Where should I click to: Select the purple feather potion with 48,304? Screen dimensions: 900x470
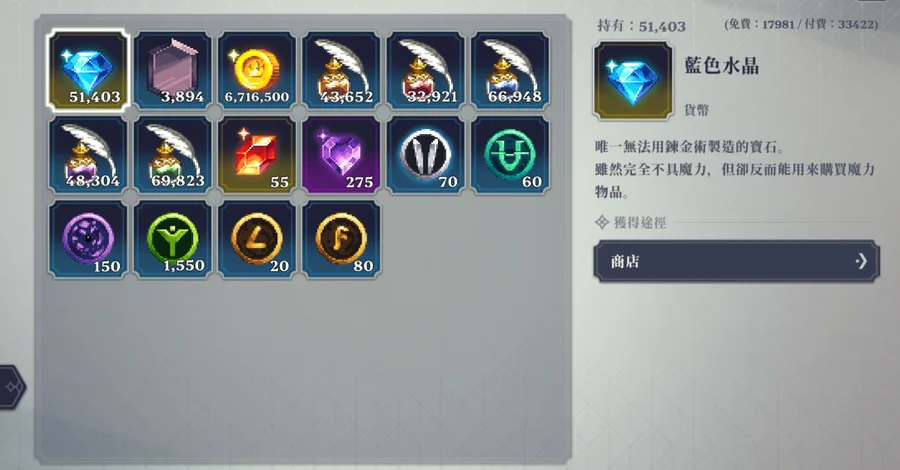coord(88,155)
